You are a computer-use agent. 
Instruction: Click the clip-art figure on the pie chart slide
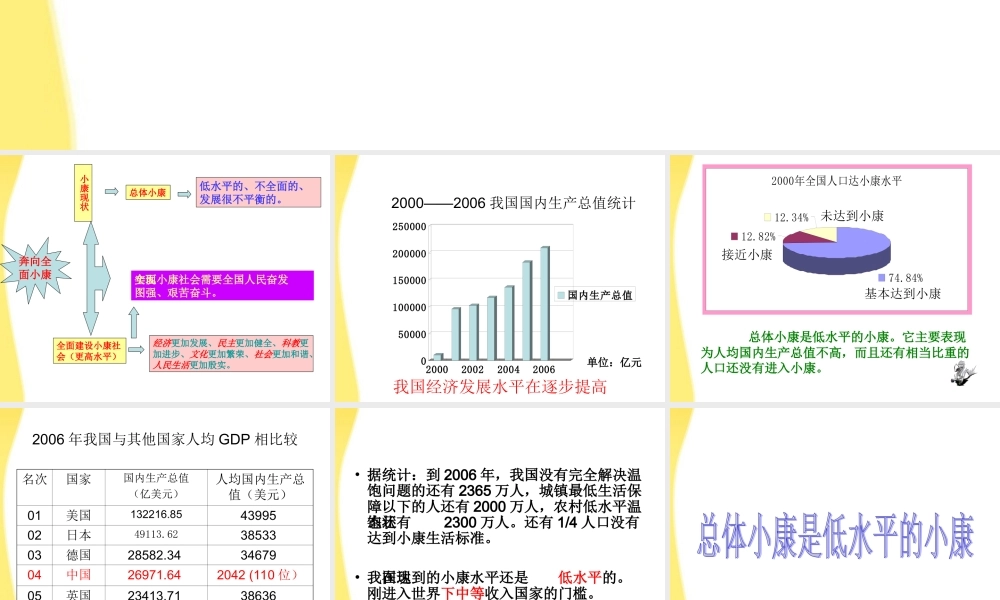pyautogui.click(x=962, y=373)
